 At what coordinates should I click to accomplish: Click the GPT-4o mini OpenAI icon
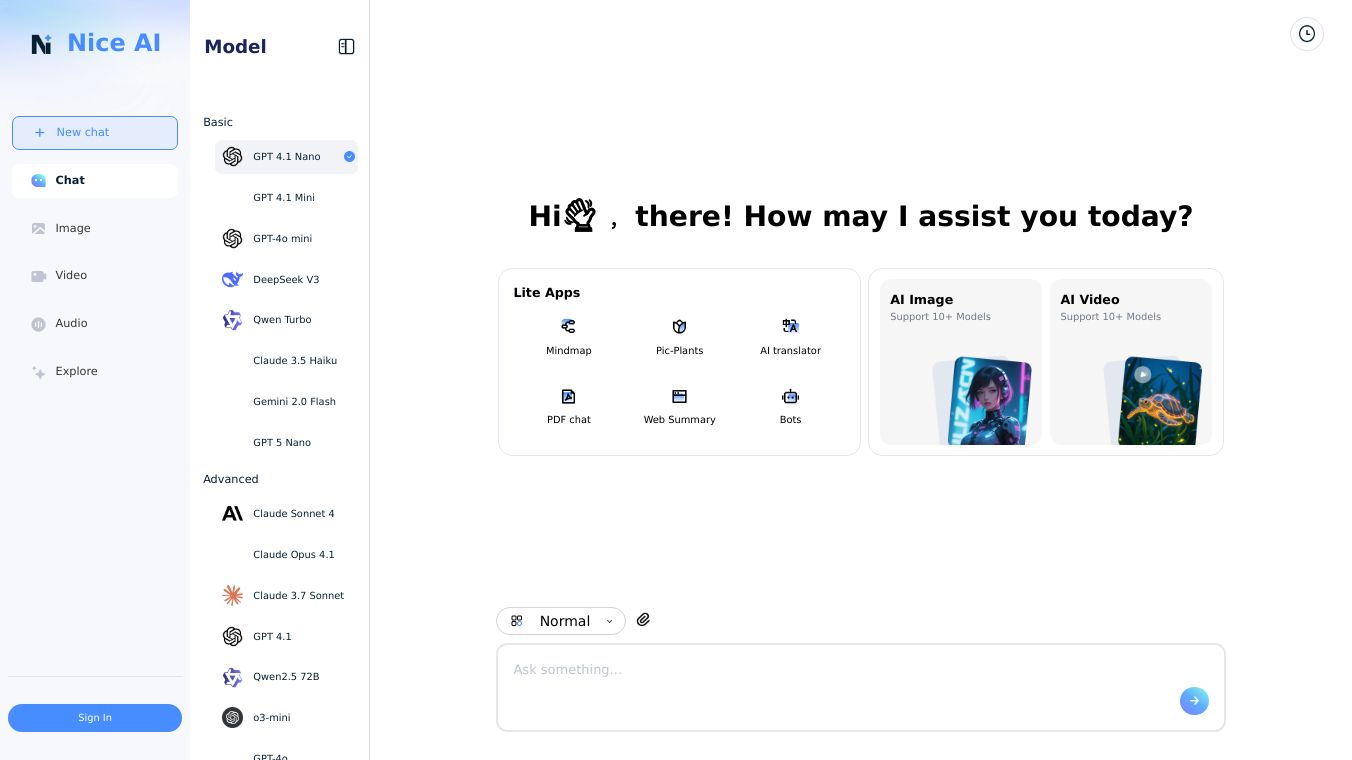233,238
